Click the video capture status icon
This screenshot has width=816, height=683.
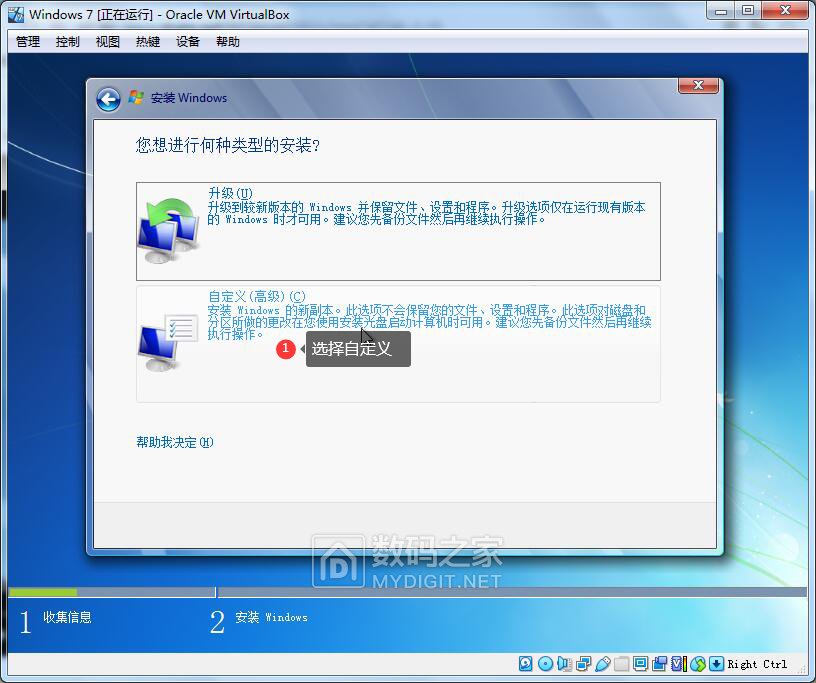(659, 664)
